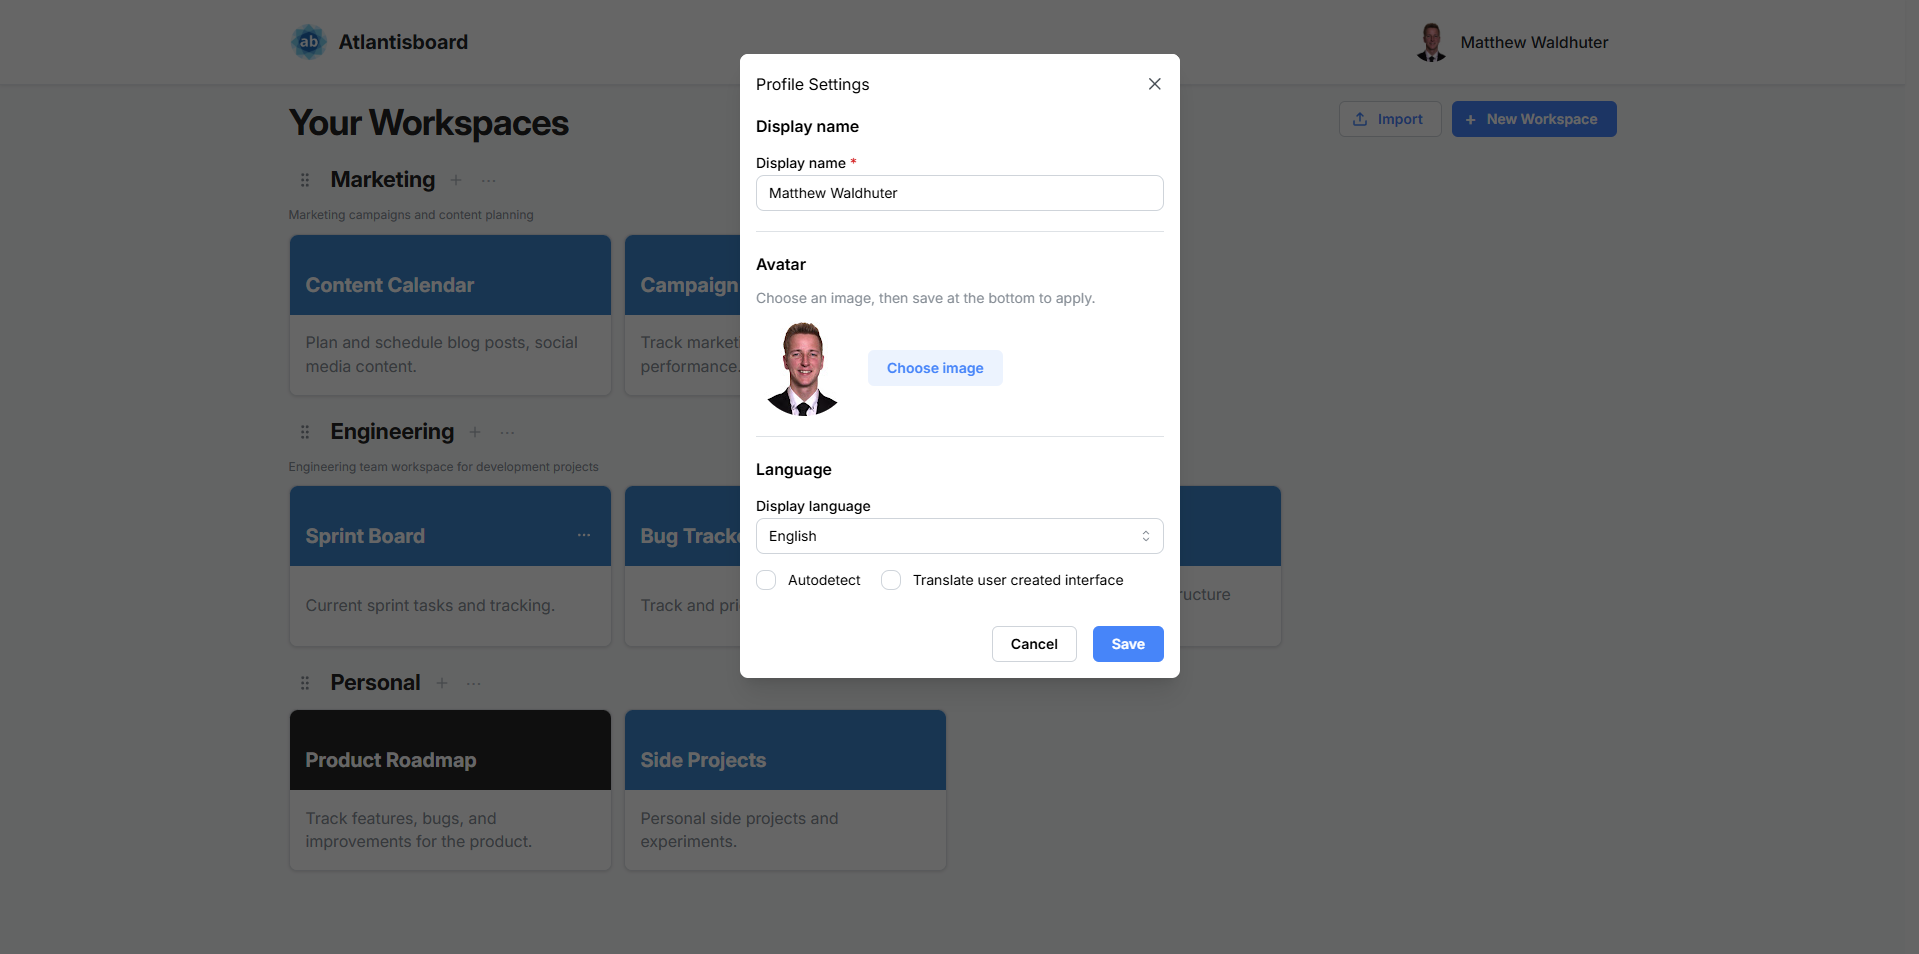
Task: Open the Campaign board card
Action: tap(683, 315)
